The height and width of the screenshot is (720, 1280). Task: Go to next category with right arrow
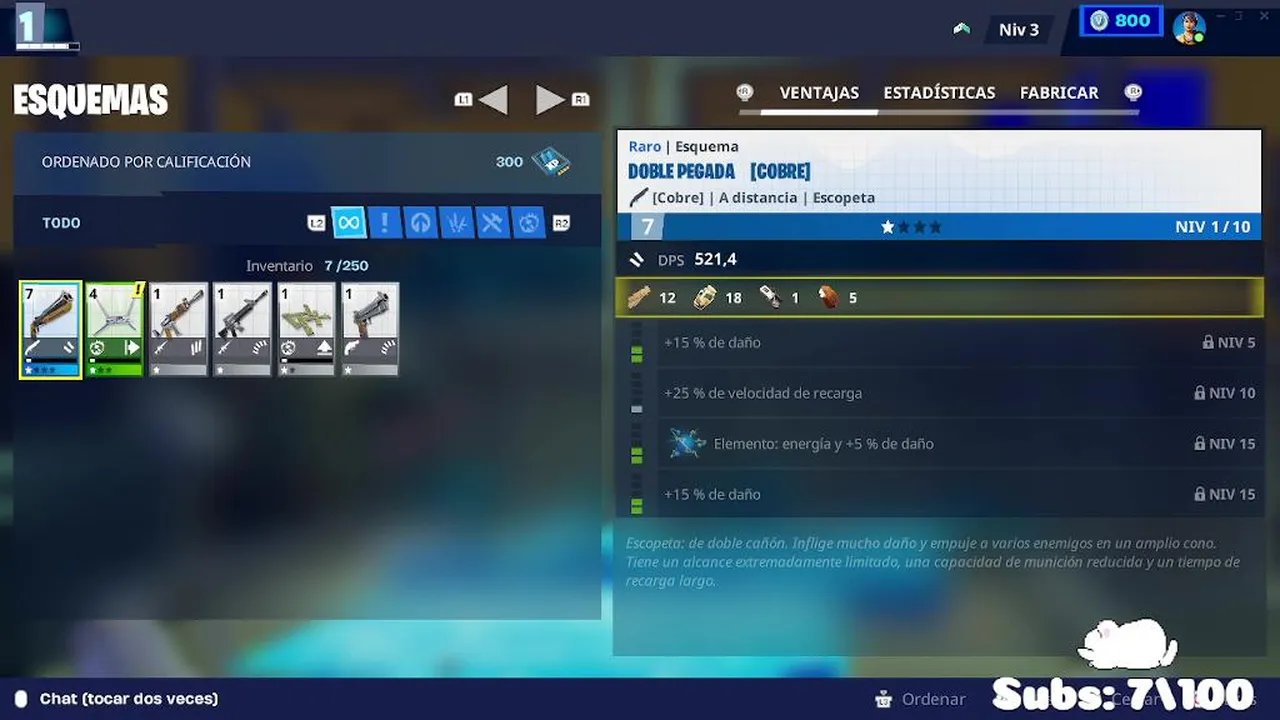point(550,99)
